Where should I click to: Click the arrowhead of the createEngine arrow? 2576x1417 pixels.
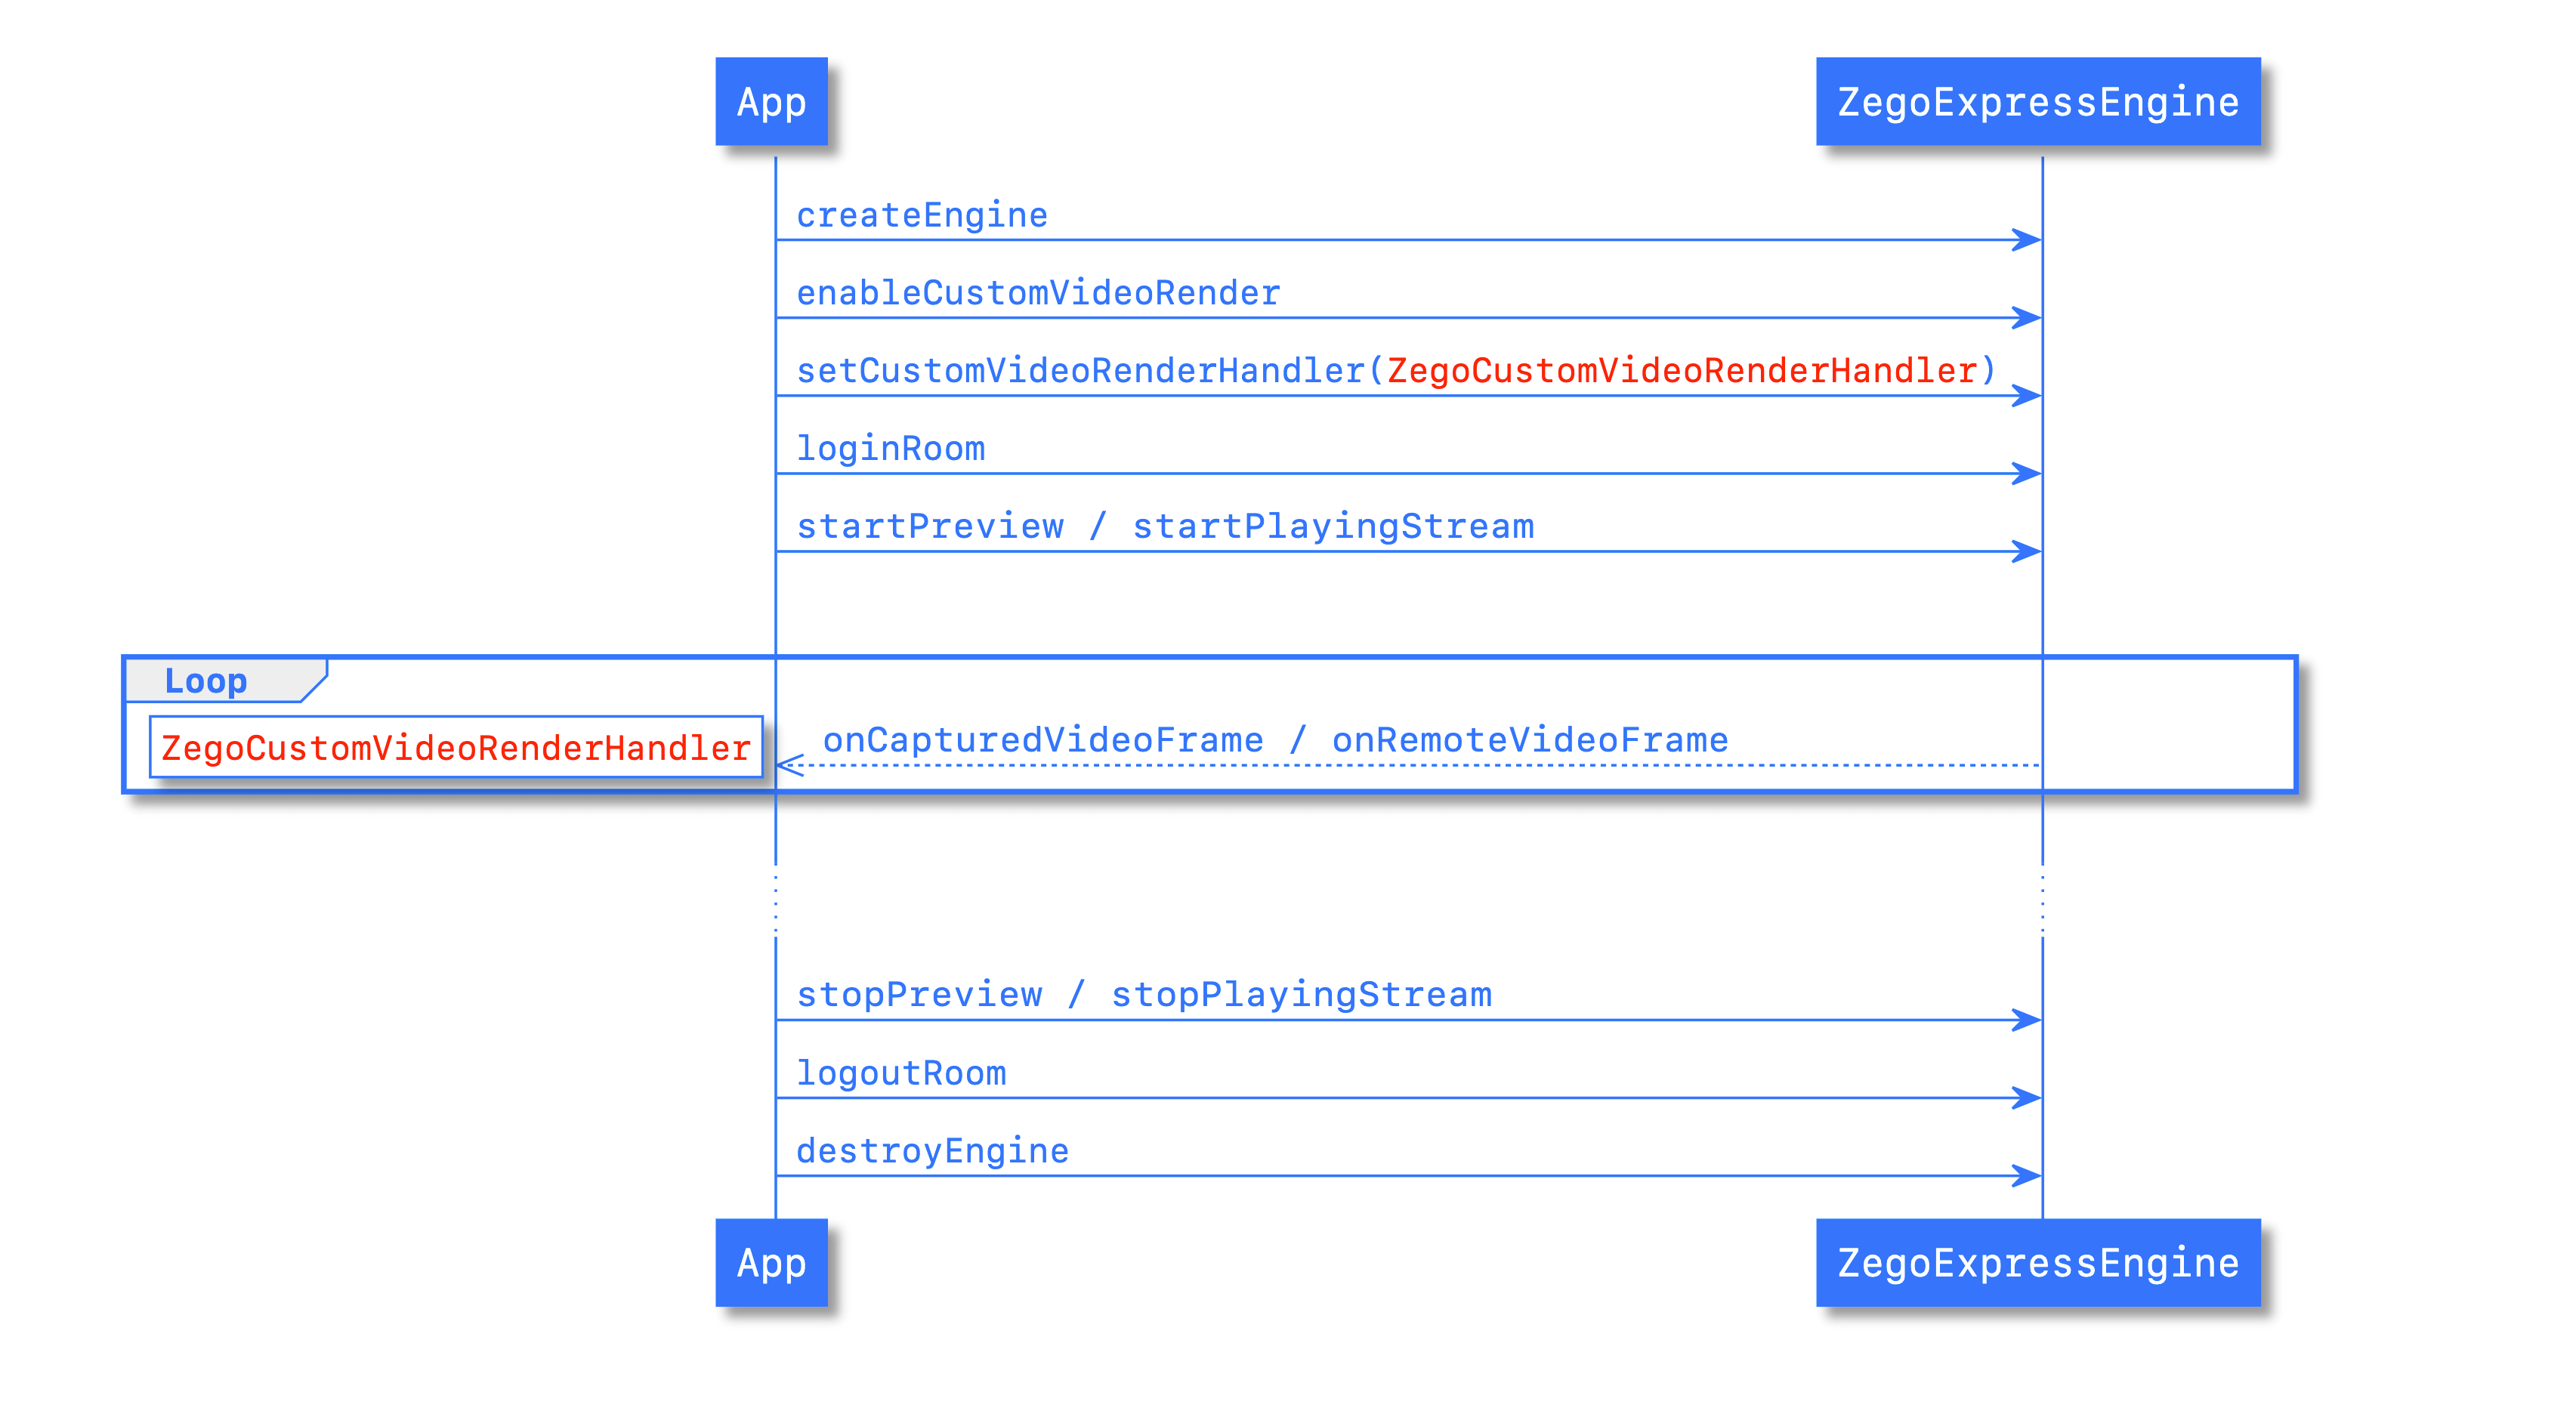click(2027, 240)
